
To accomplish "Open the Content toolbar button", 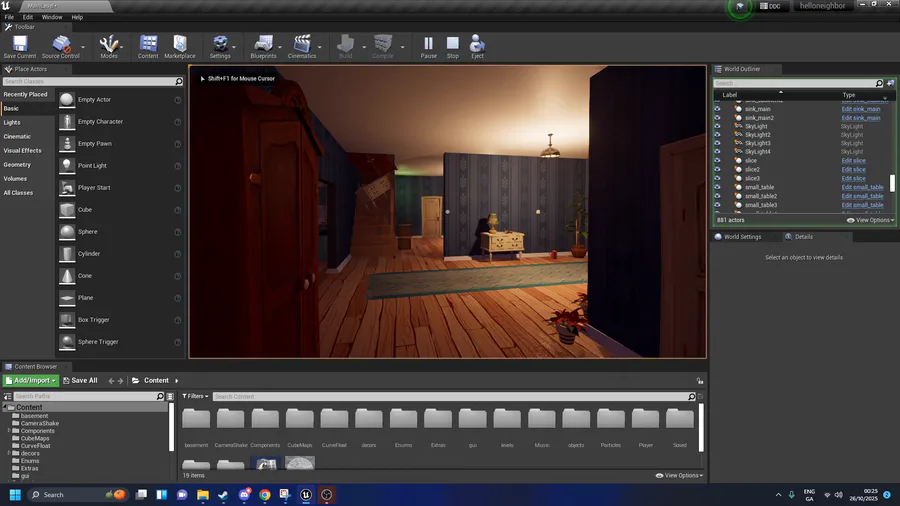I will point(148,46).
